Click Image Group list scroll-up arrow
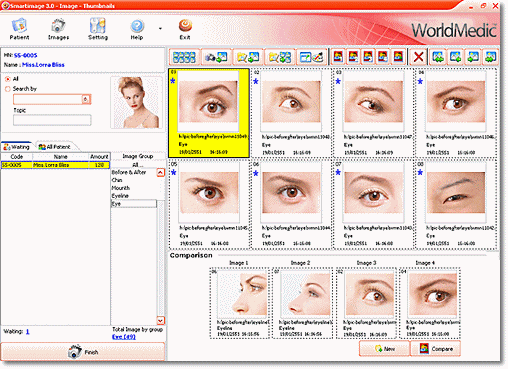The height and width of the screenshot is (369, 508). tap(161, 173)
